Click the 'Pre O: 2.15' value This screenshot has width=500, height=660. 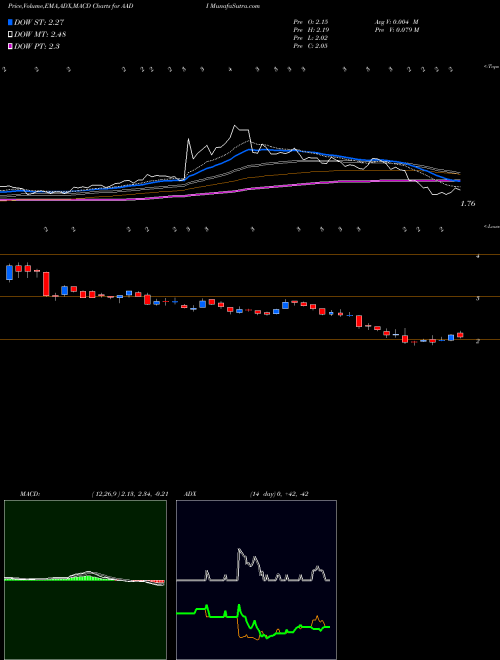click(311, 22)
